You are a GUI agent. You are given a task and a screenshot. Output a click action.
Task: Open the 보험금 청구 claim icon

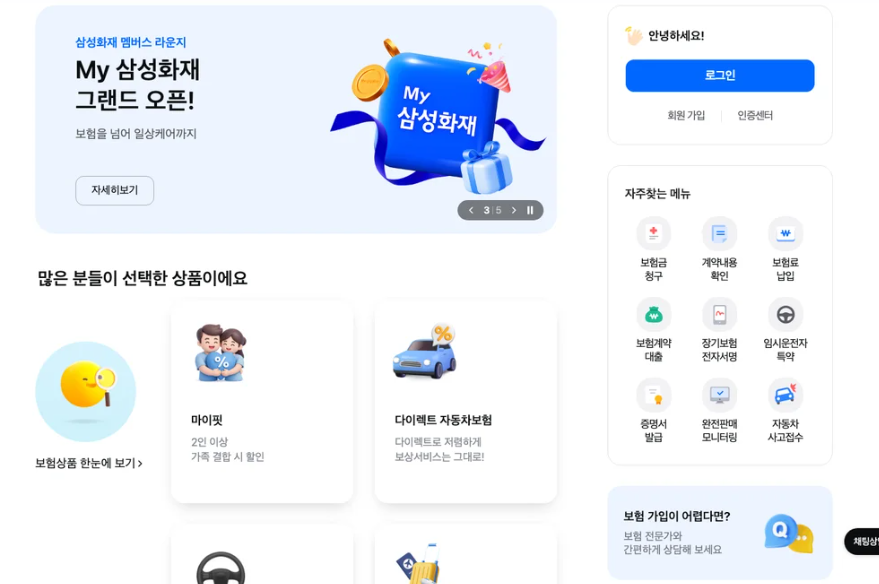tap(653, 234)
